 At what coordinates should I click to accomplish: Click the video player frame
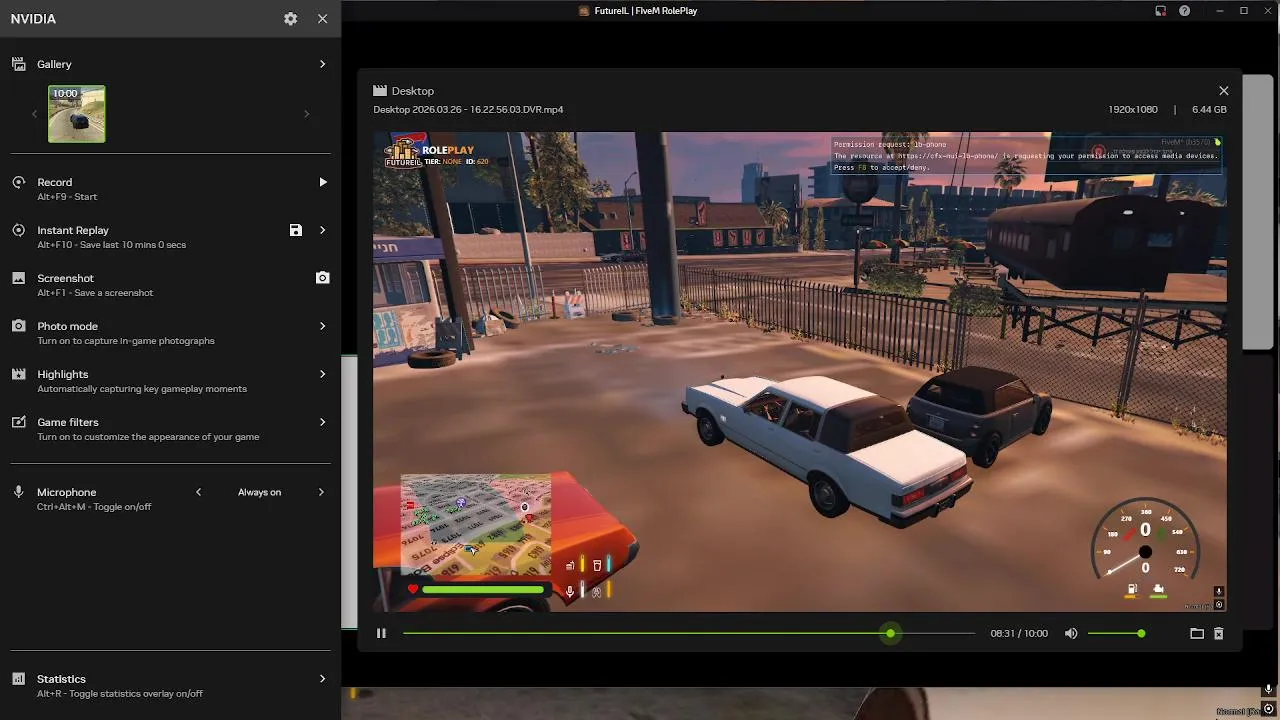(x=800, y=372)
